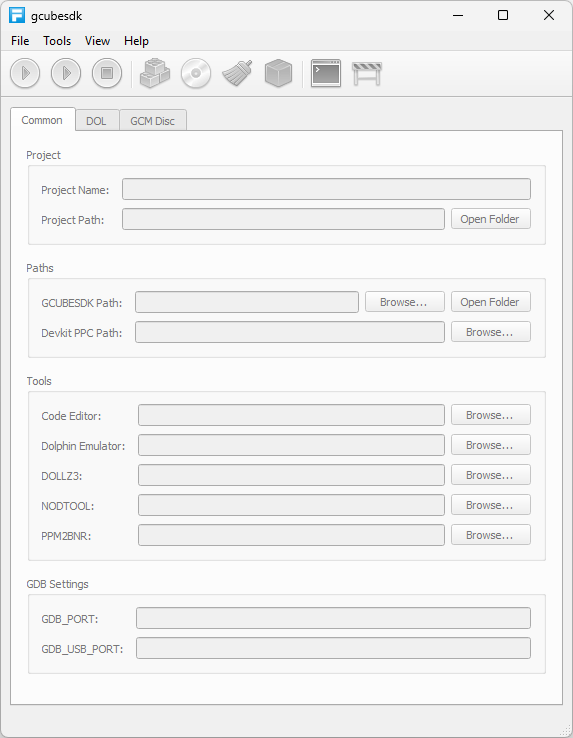Click Open Folder next to Project Path
Viewport: 573px width, 738px height.
click(491, 219)
